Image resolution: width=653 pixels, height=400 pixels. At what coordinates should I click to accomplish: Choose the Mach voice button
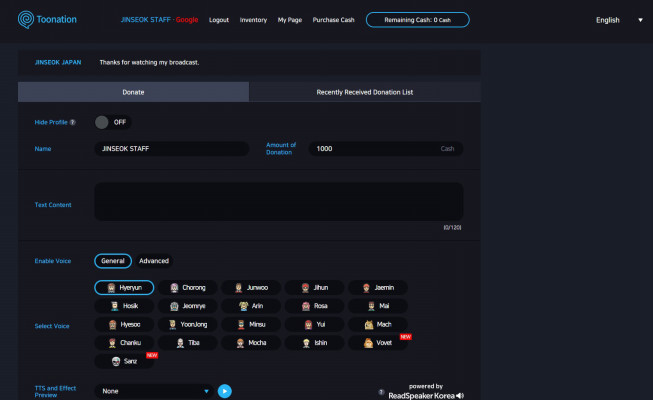(378, 324)
